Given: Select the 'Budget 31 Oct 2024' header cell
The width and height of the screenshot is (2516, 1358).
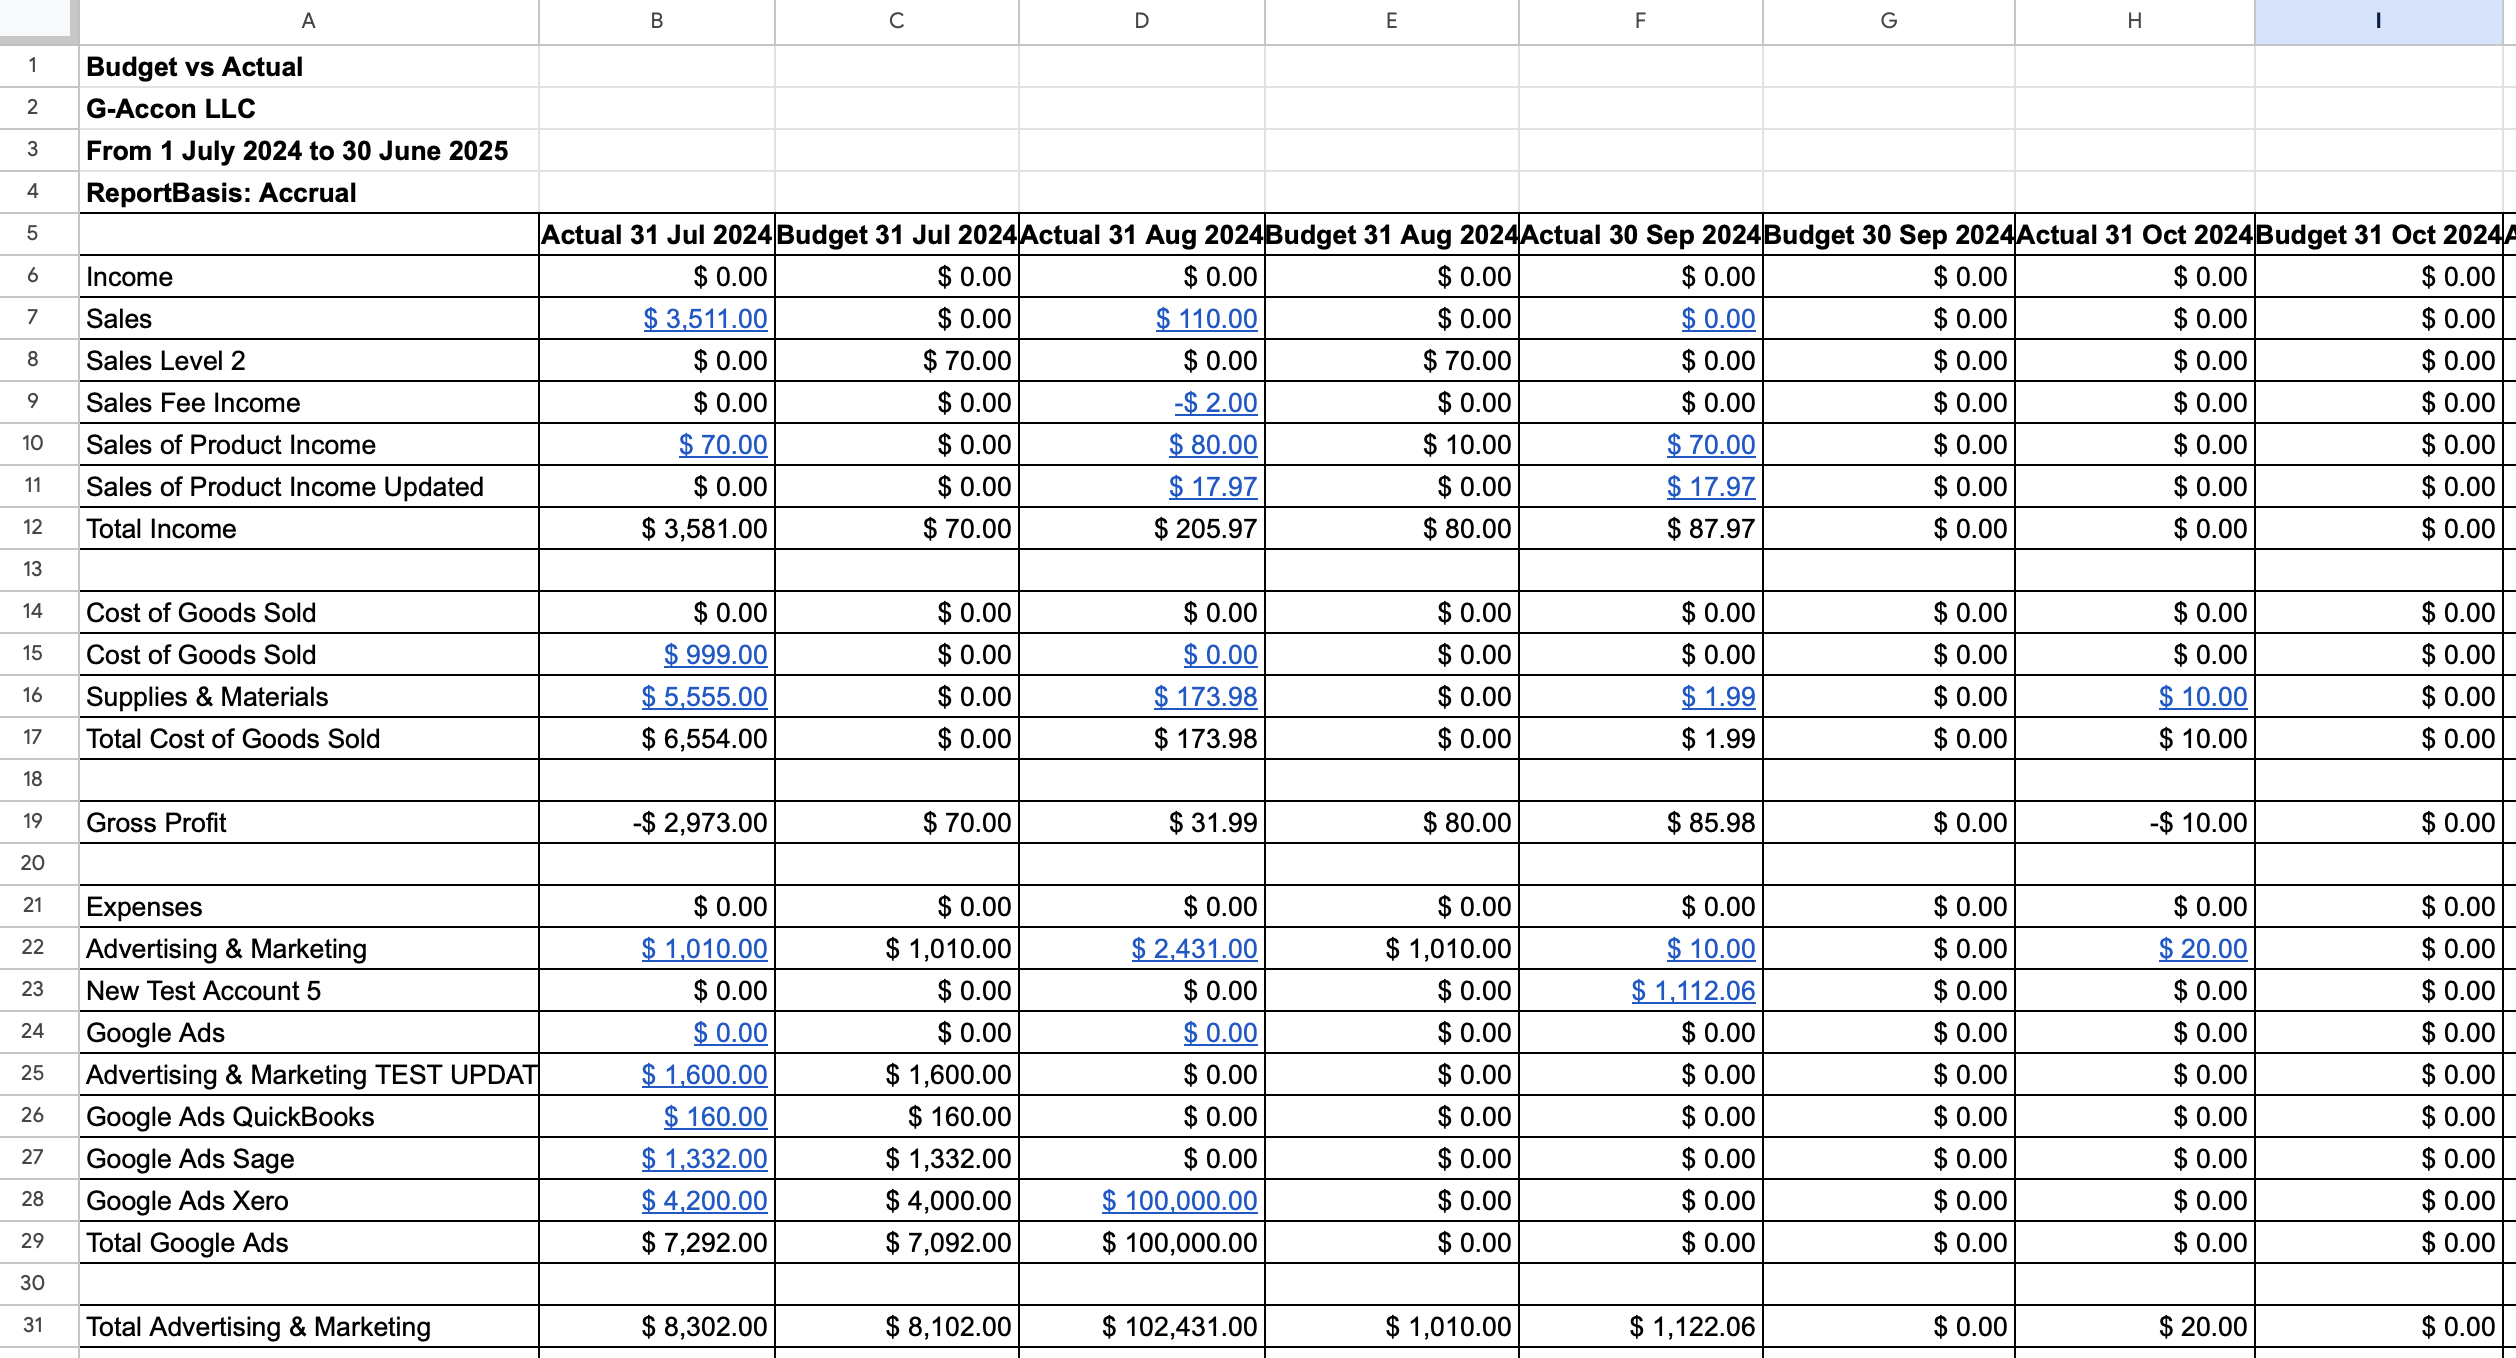Looking at the screenshot, I should tap(2378, 235).
